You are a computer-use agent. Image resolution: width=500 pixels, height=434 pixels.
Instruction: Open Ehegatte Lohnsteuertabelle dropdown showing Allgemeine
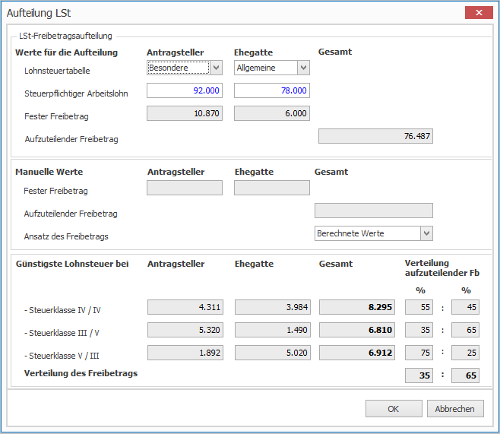[272, 68]
